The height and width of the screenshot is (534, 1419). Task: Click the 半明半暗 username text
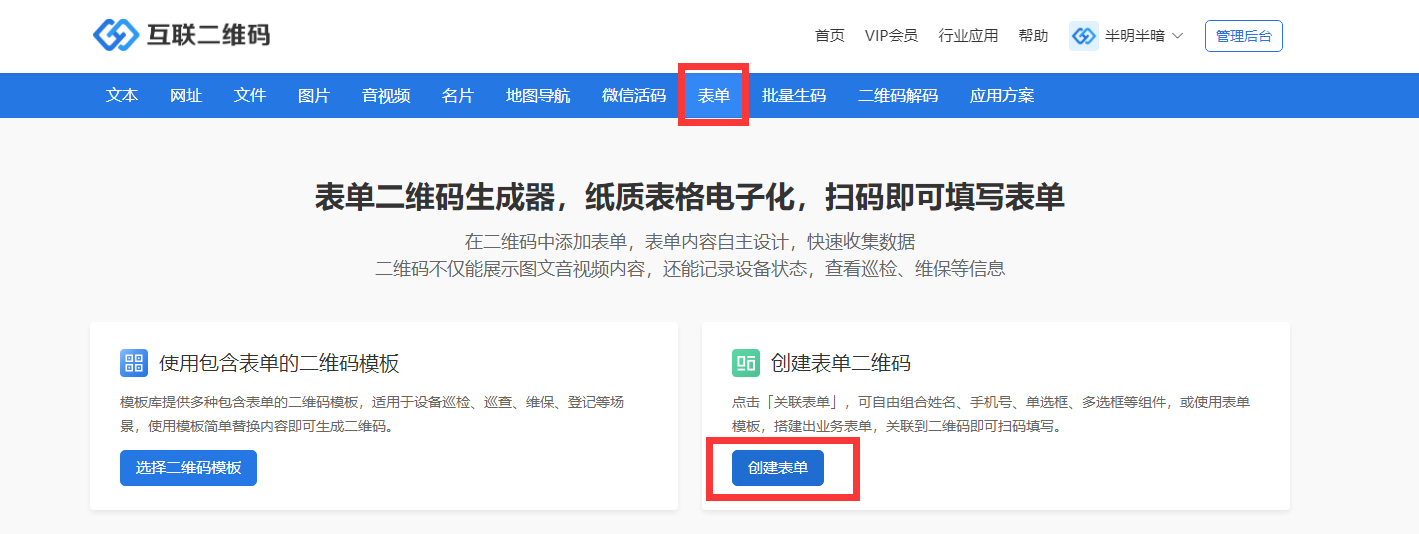(x=1135, y=36)
